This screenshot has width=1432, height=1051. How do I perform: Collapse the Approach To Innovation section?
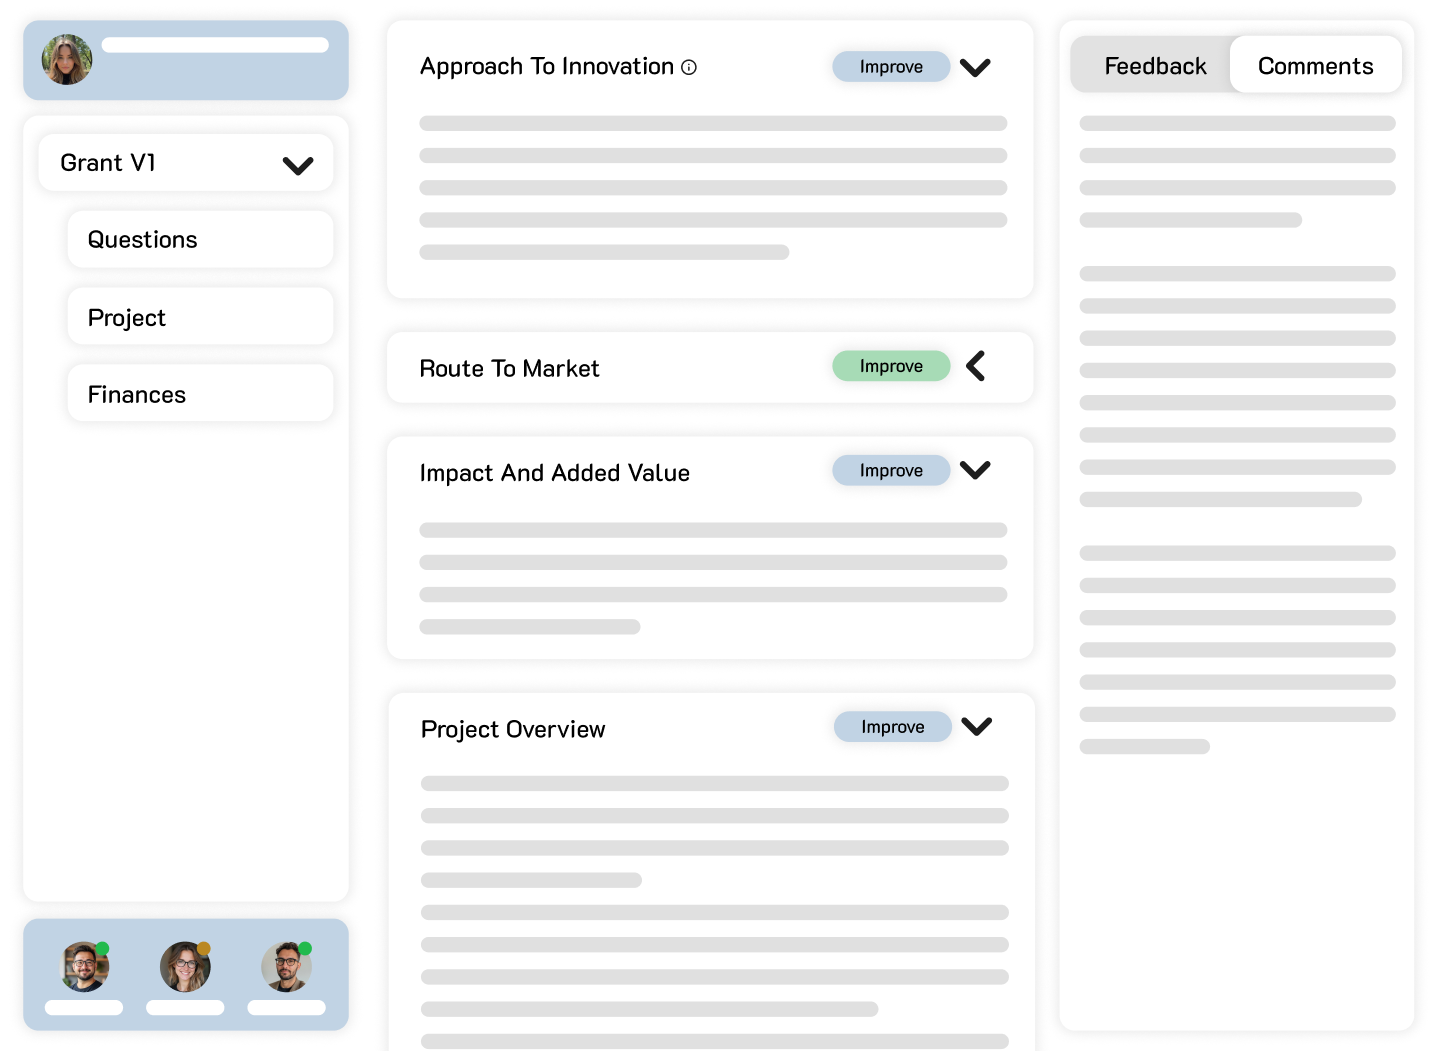[x=975, y=67]
